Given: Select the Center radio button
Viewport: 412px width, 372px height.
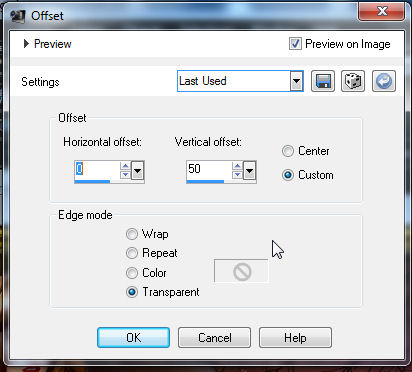Looking at the screenshot, I should (x=288, y=151).
